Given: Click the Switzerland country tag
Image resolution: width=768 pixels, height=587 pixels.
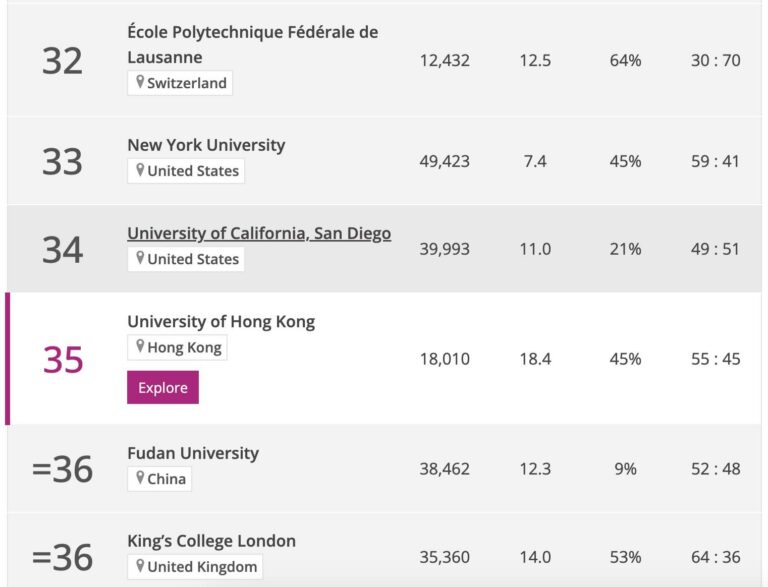Looking at the screenshot, I should click(180, 83).
